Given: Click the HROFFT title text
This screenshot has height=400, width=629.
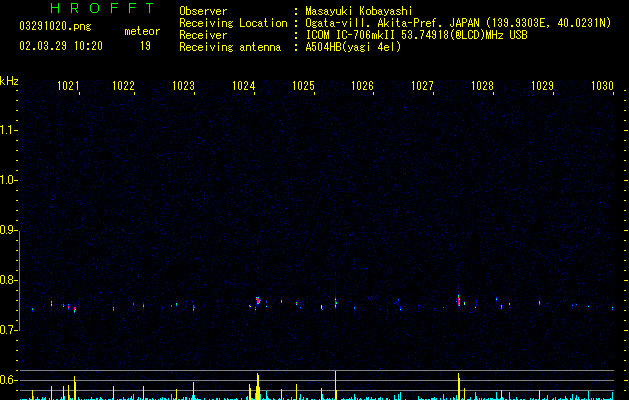Looking at the screenshot, I should (102, 8).
